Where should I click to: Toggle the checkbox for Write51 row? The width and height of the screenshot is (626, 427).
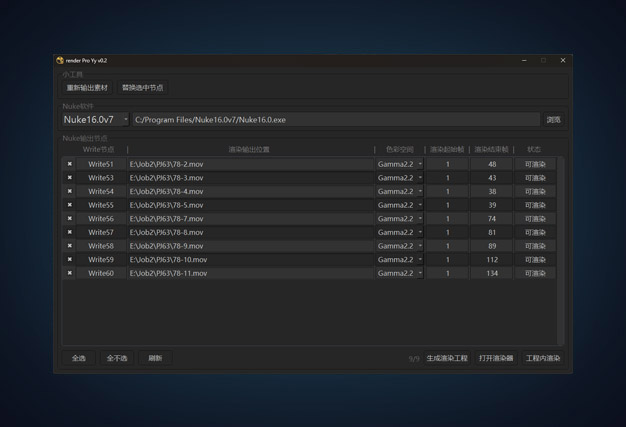pyautogui.click(x=70, y=164)
